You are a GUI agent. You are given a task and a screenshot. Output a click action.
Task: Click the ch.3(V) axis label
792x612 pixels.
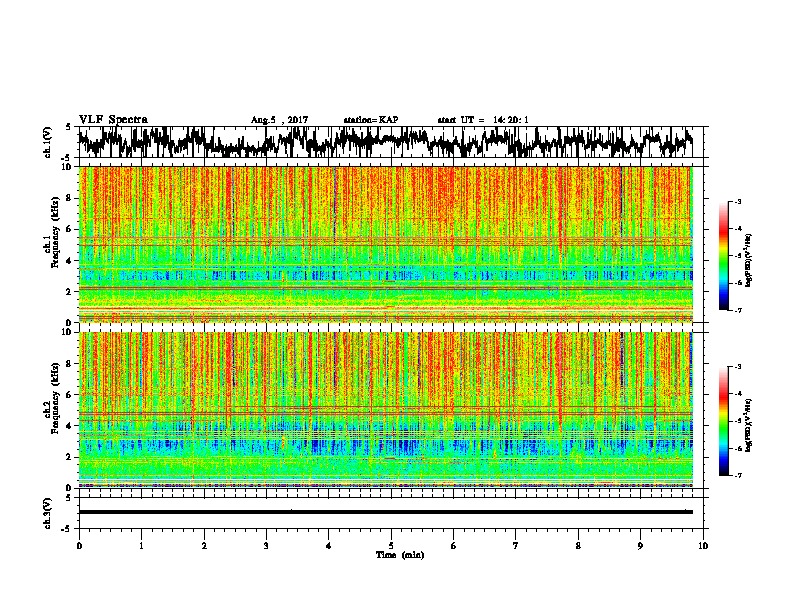pyautogui.click(x=48, y=513)
